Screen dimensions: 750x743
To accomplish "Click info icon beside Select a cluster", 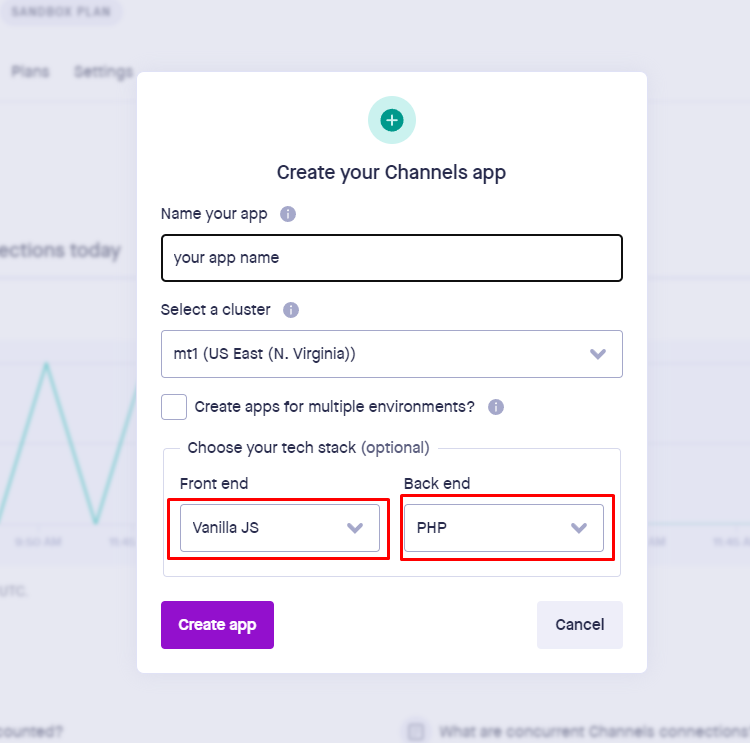I will point(291,310).
